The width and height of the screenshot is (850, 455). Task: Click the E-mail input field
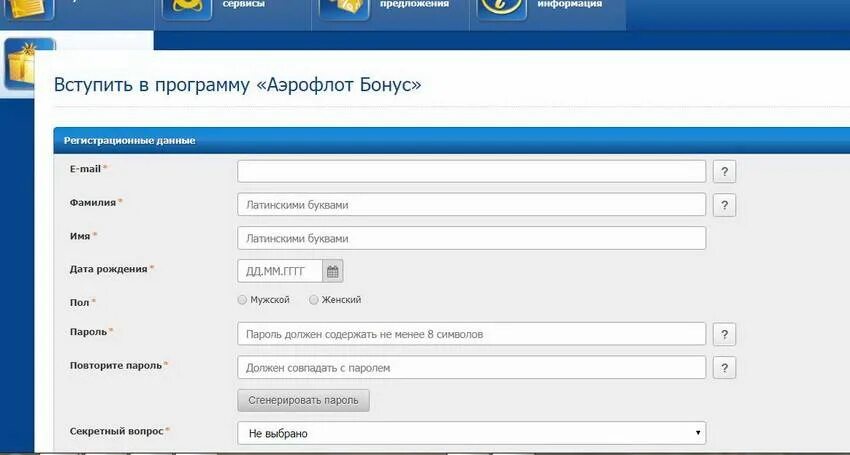[472, 171]
